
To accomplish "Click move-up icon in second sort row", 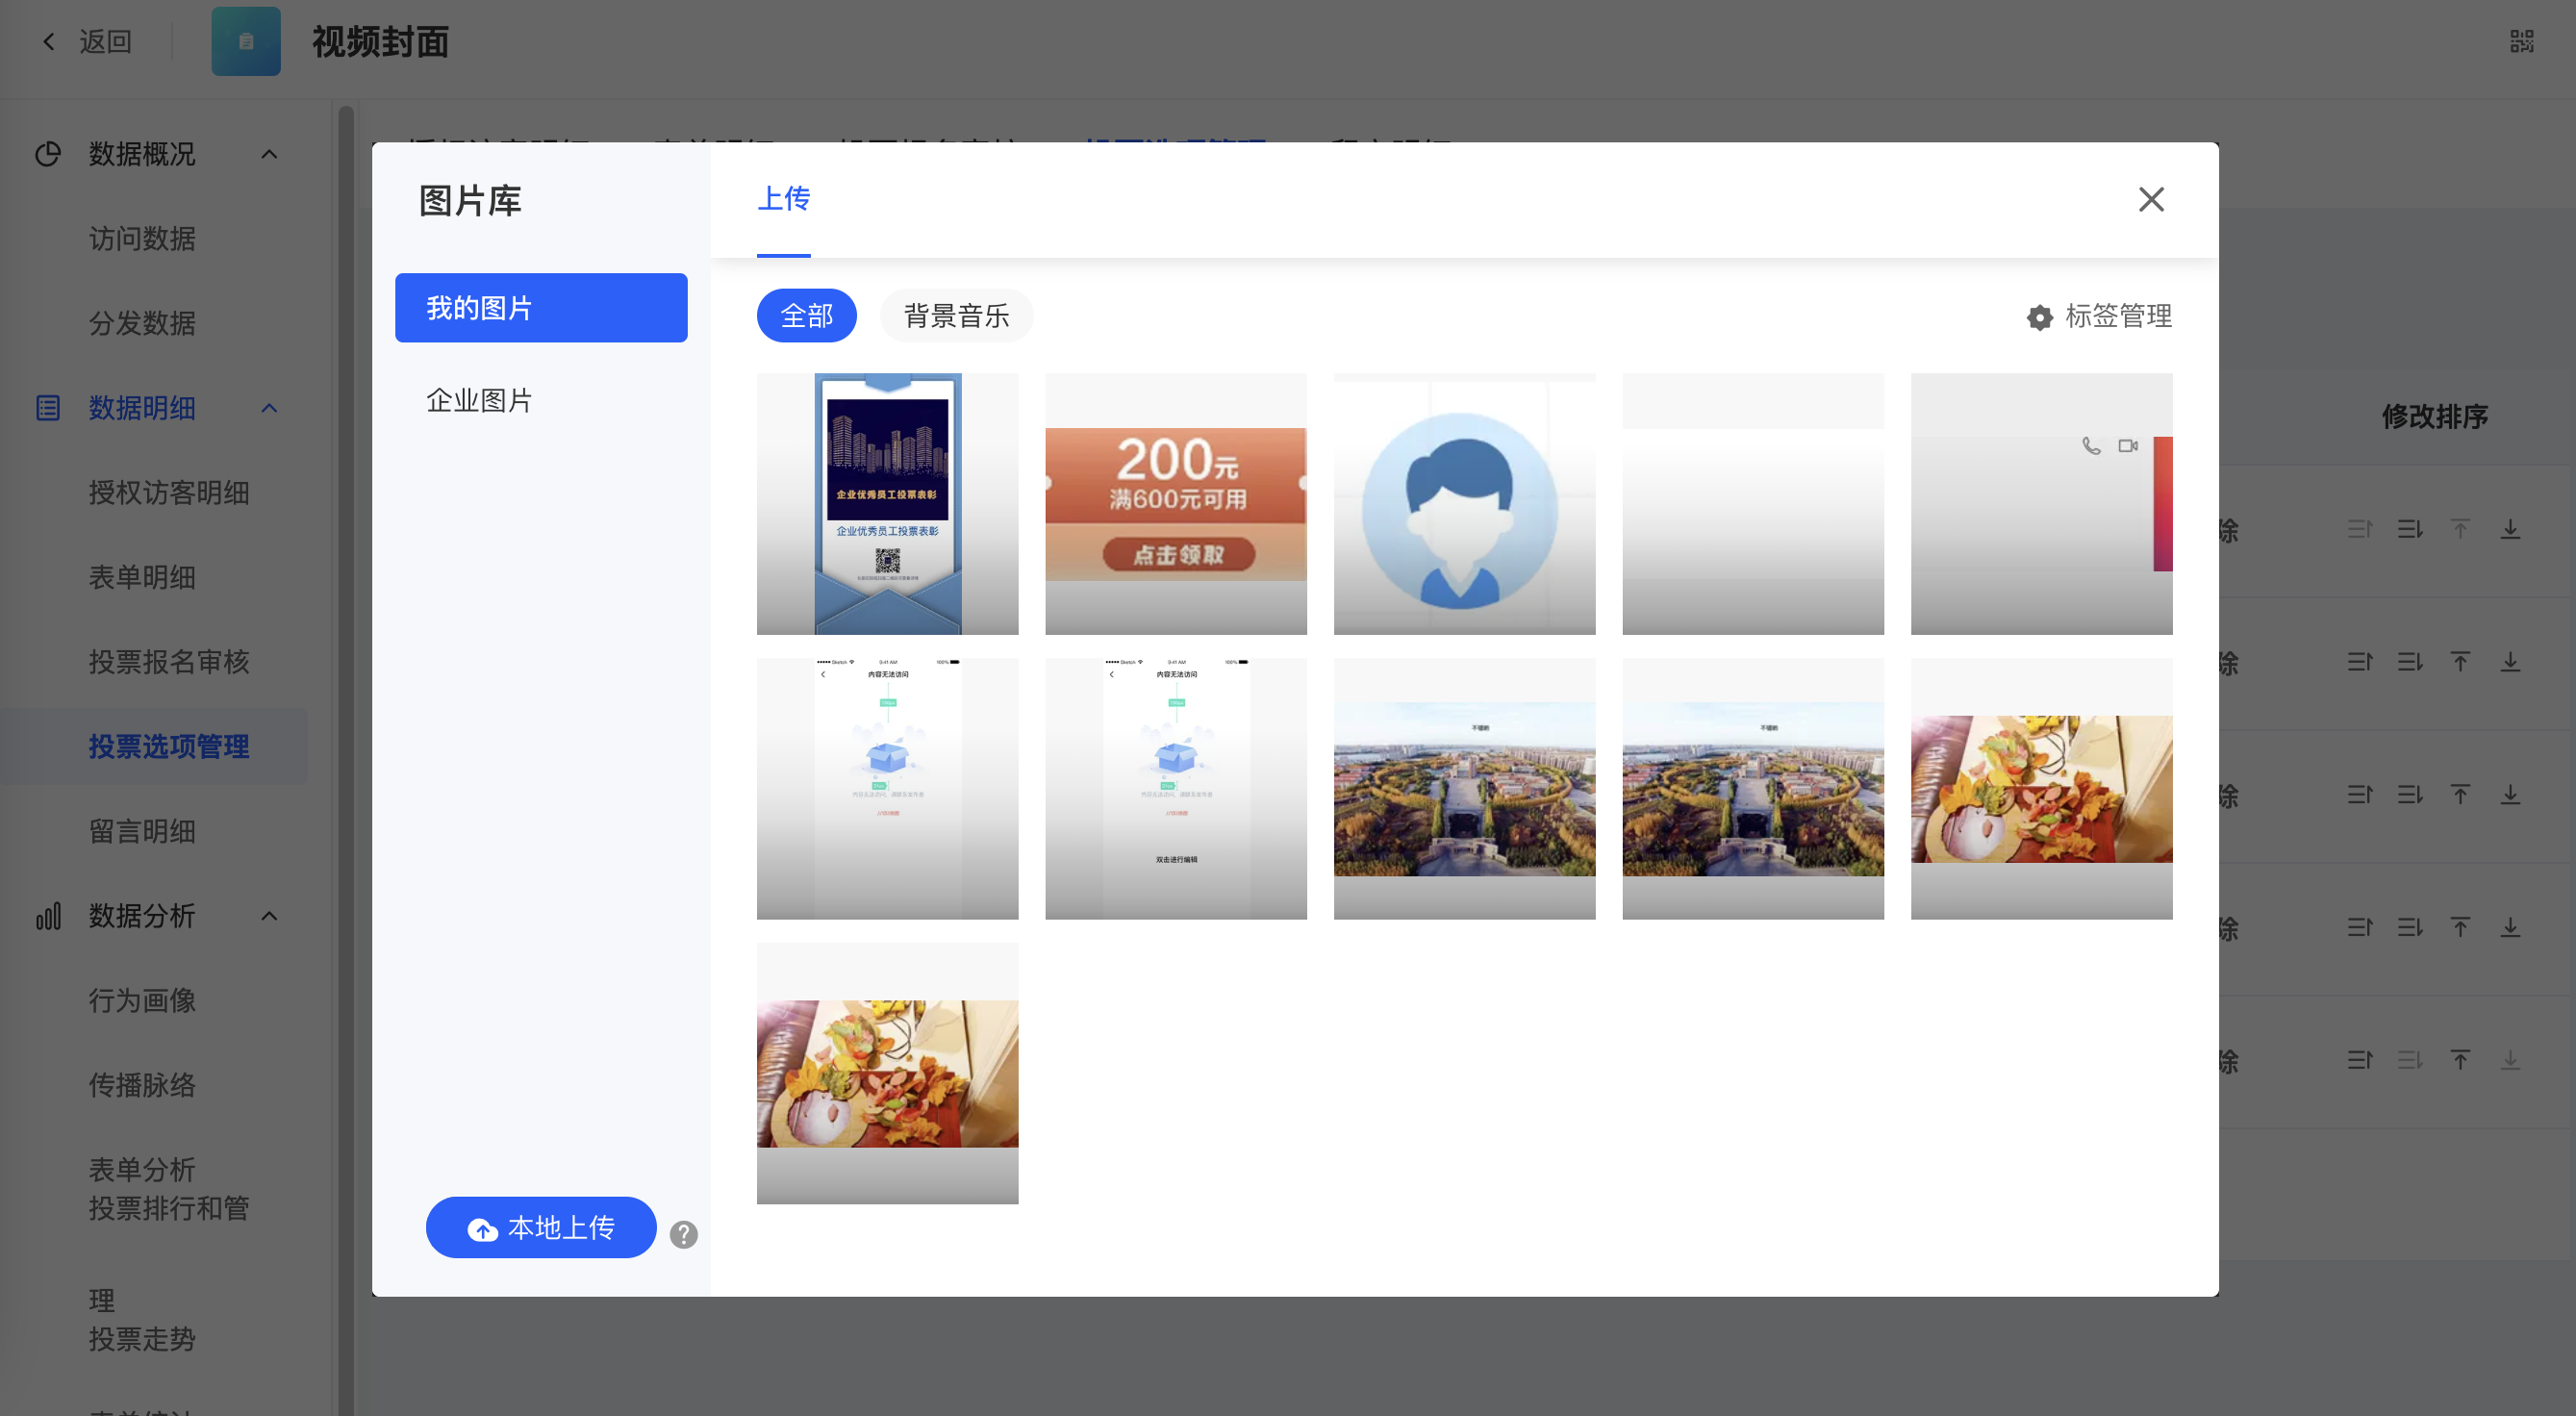I will click(2360, 662).
